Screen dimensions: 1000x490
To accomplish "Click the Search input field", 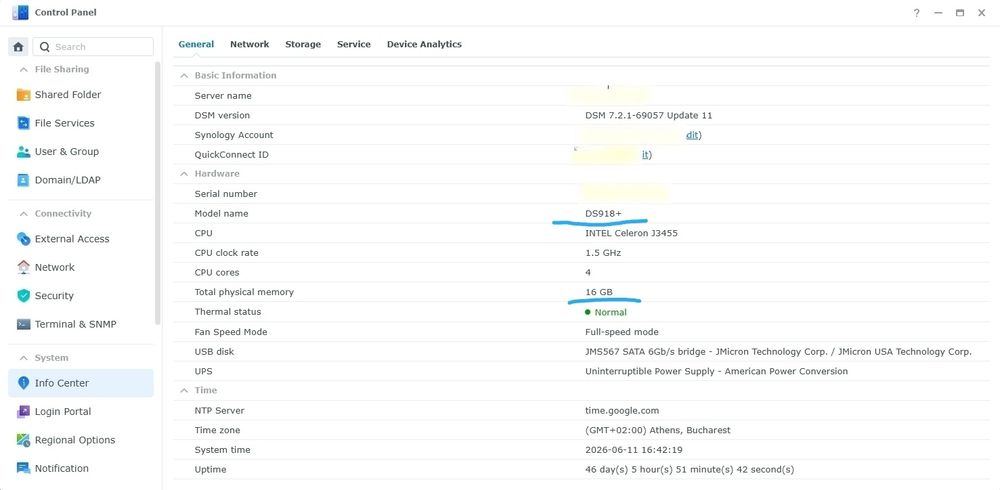I will (93, 47).
